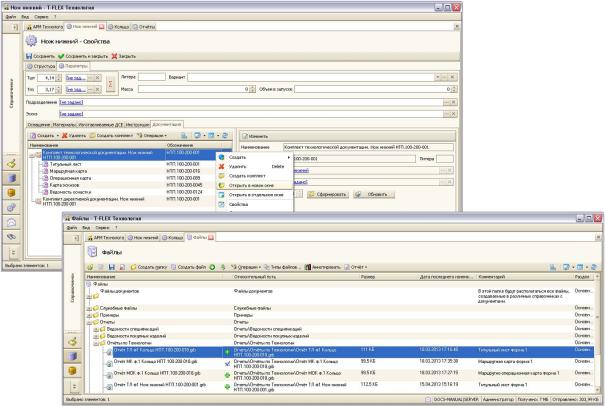The width and height of the screenshot is (605, 406).
Task: Click Аннотировать in the Файлы toolbar
Action: pos(323,267)
